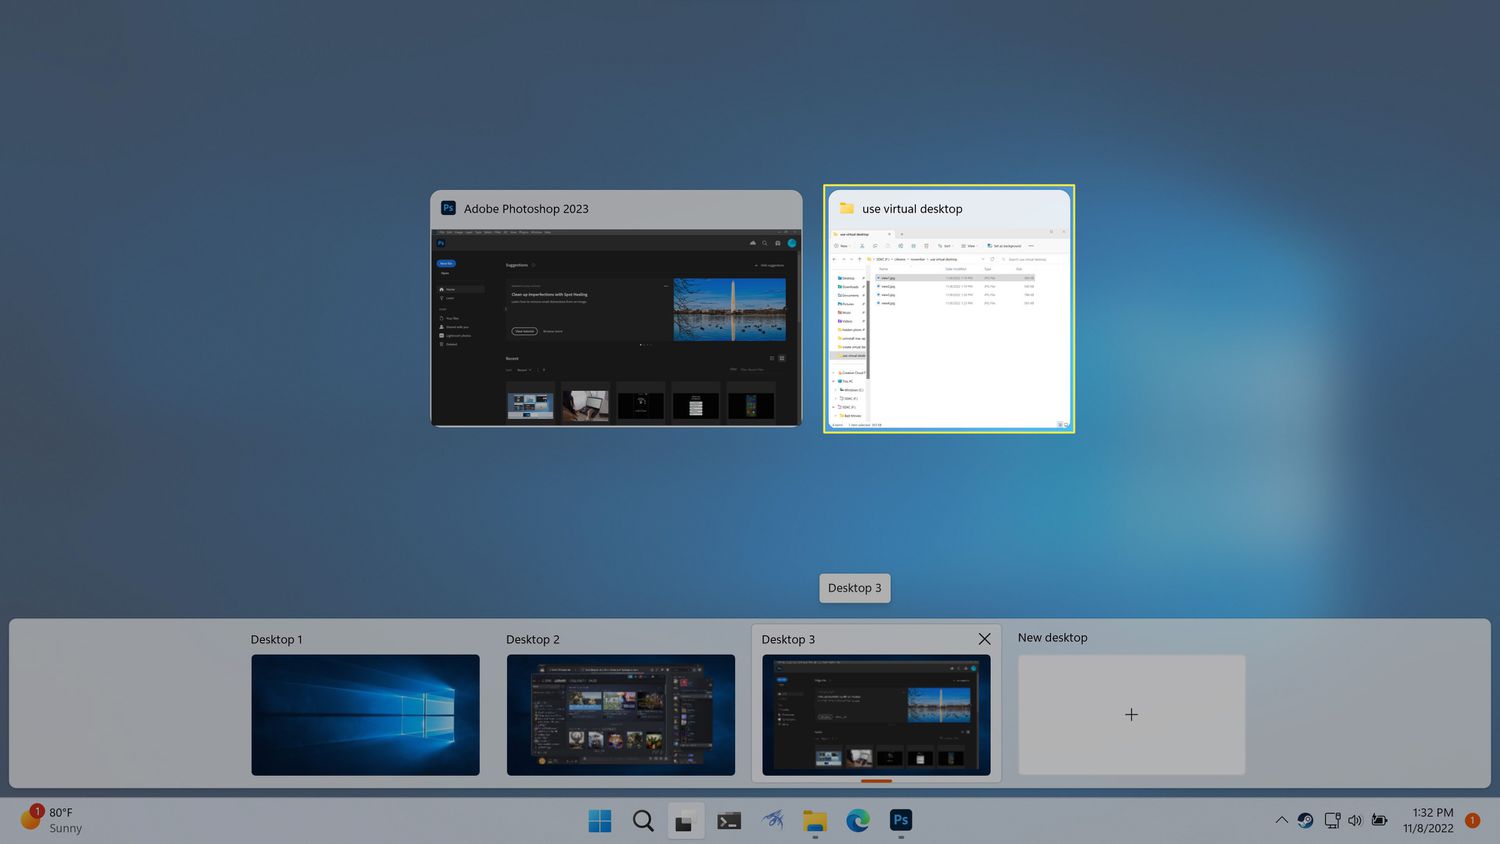The image size is (1500, 844).
Task: Open the clock and date panel
Action: 1427,820
